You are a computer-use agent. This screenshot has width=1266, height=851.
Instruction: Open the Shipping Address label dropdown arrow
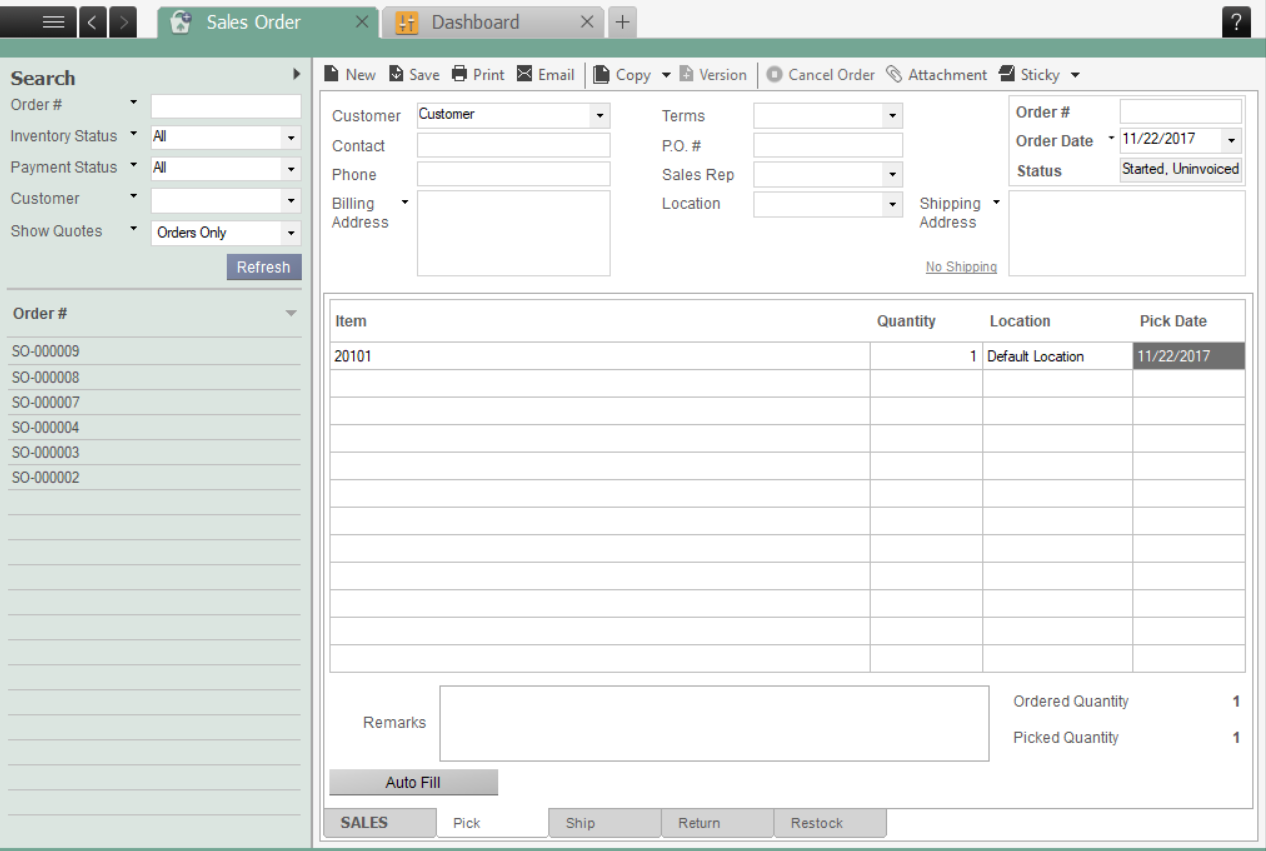996,202
